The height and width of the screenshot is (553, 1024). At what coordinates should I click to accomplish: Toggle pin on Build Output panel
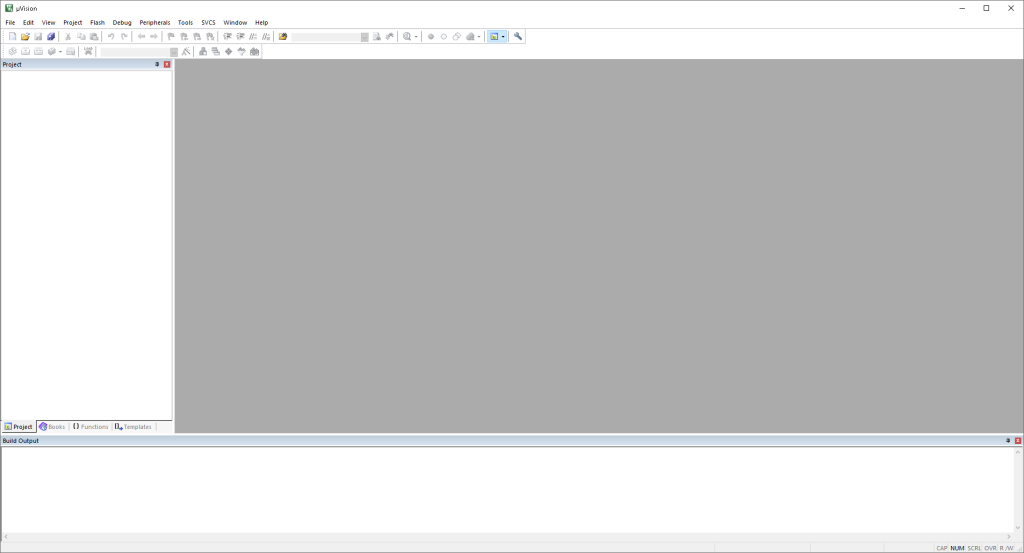1008,441
